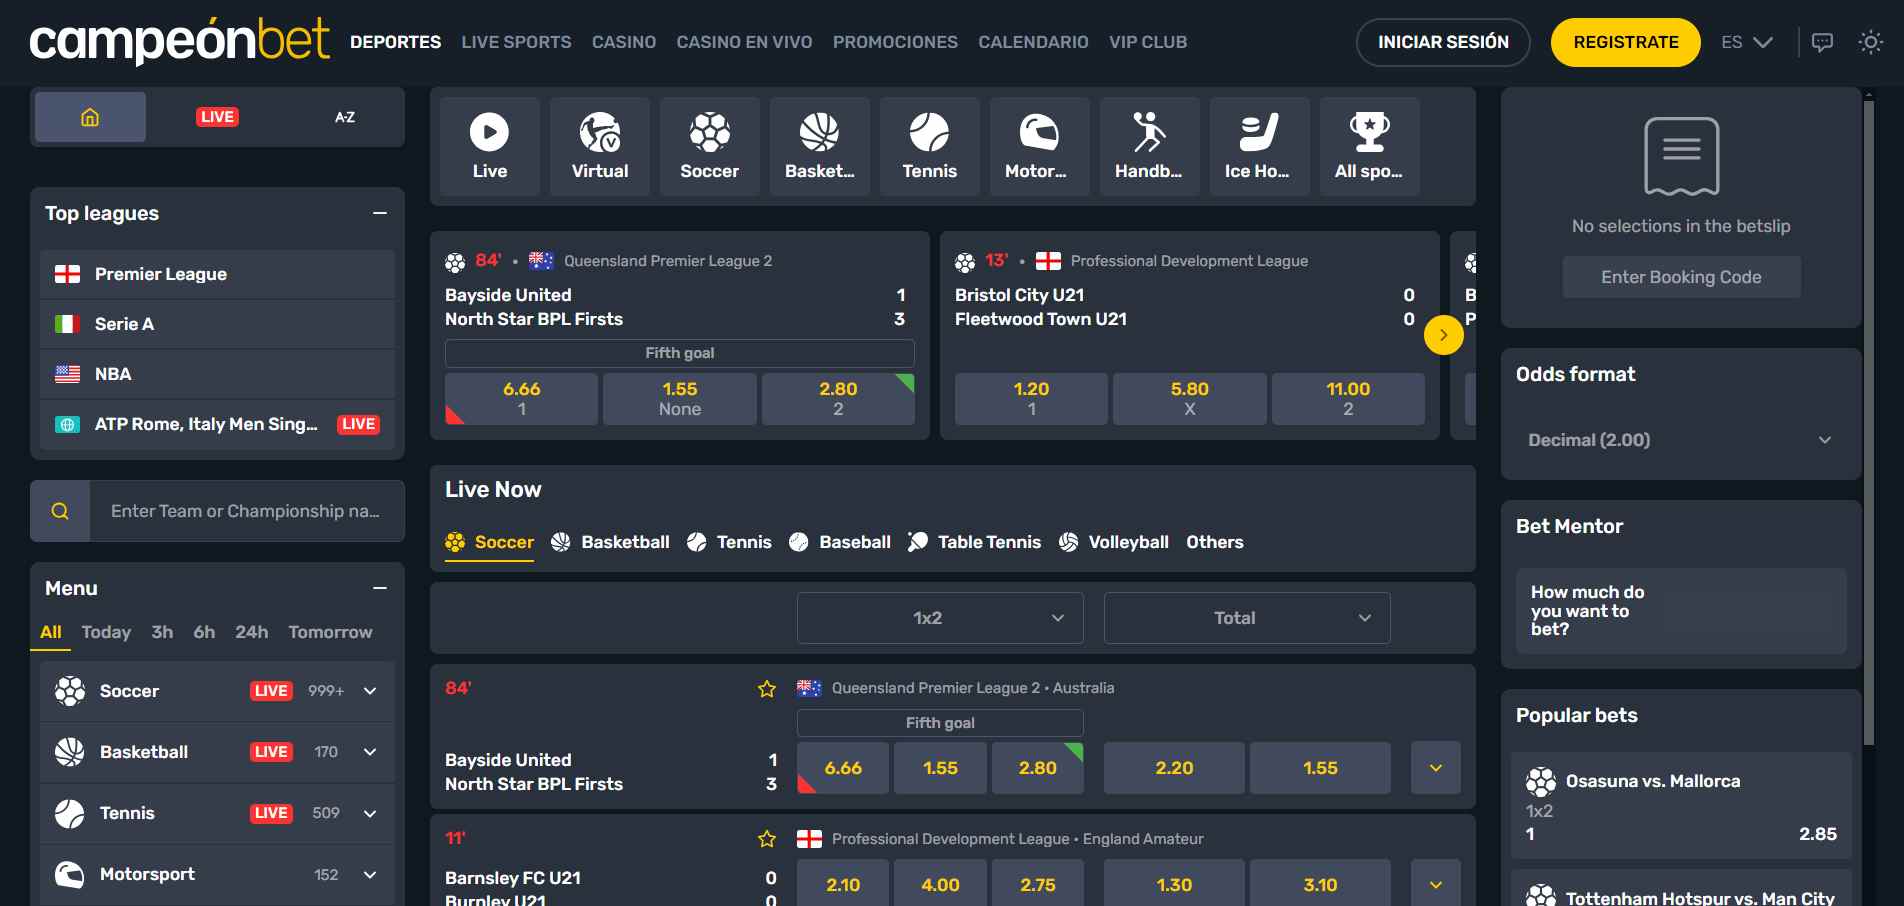1904x906 pixels.
Task: Toggle the light/dark theme sun icon
Action: (x=1870, y=42)
